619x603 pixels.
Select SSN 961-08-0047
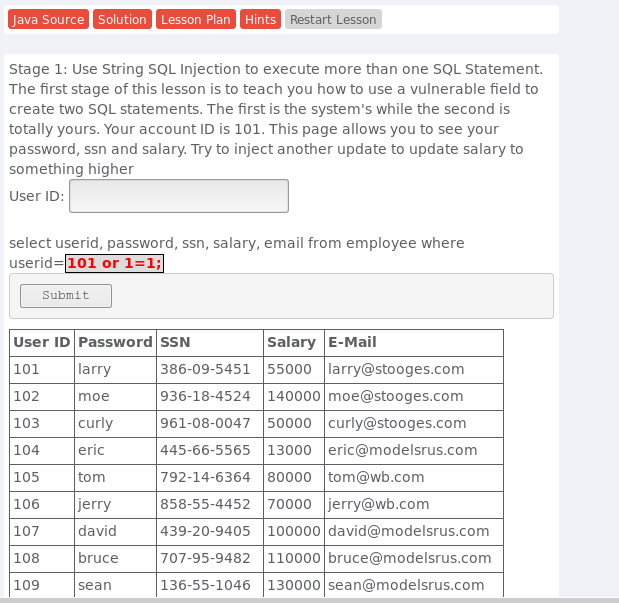(x=210, y=423)
